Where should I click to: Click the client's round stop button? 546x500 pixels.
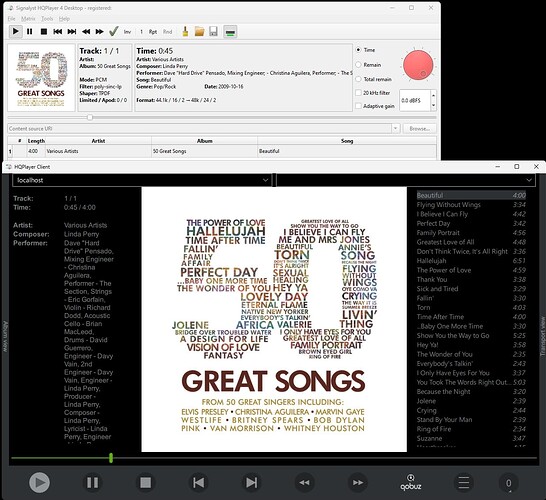[x=145, y=483]
